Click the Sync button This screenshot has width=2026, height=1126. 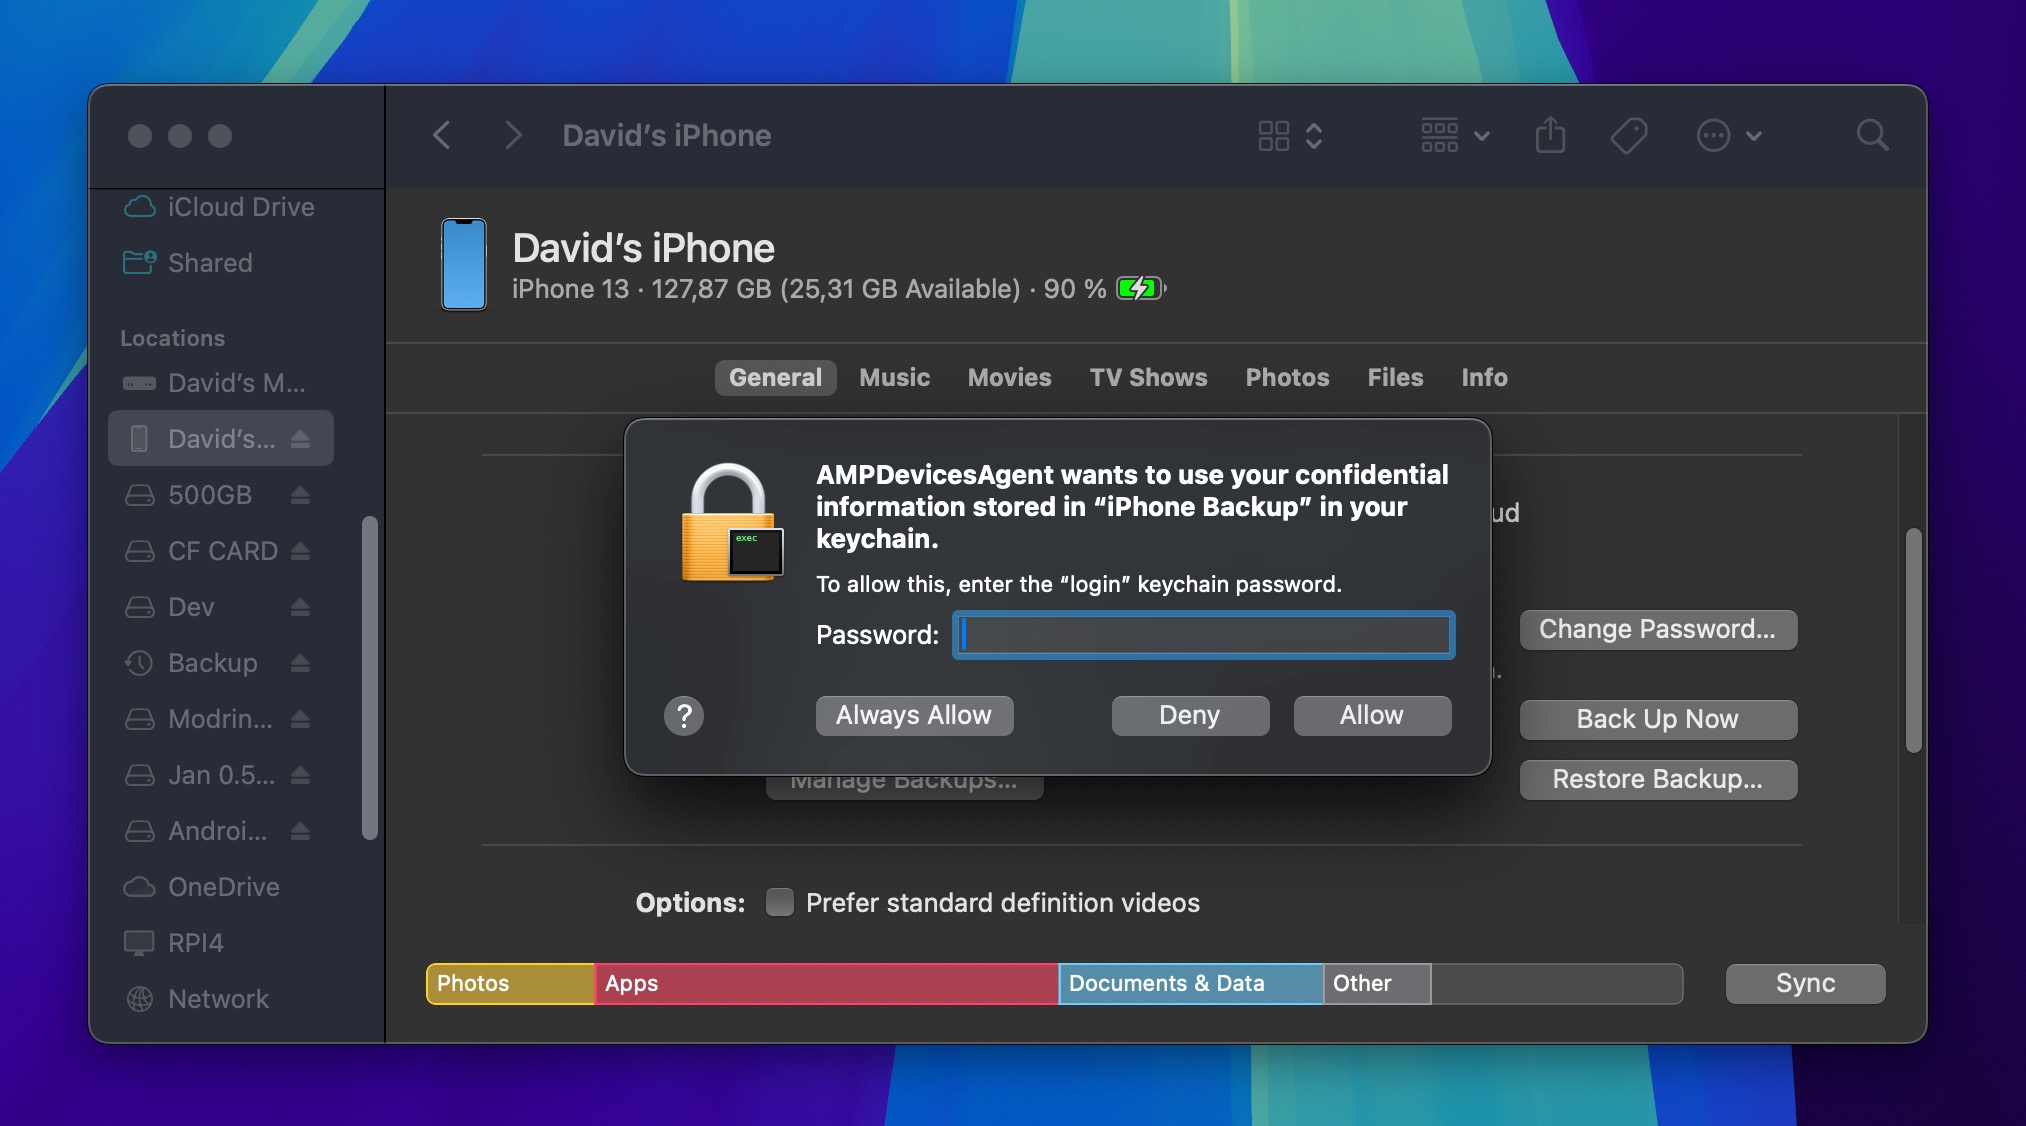(x=1806, y=984)
